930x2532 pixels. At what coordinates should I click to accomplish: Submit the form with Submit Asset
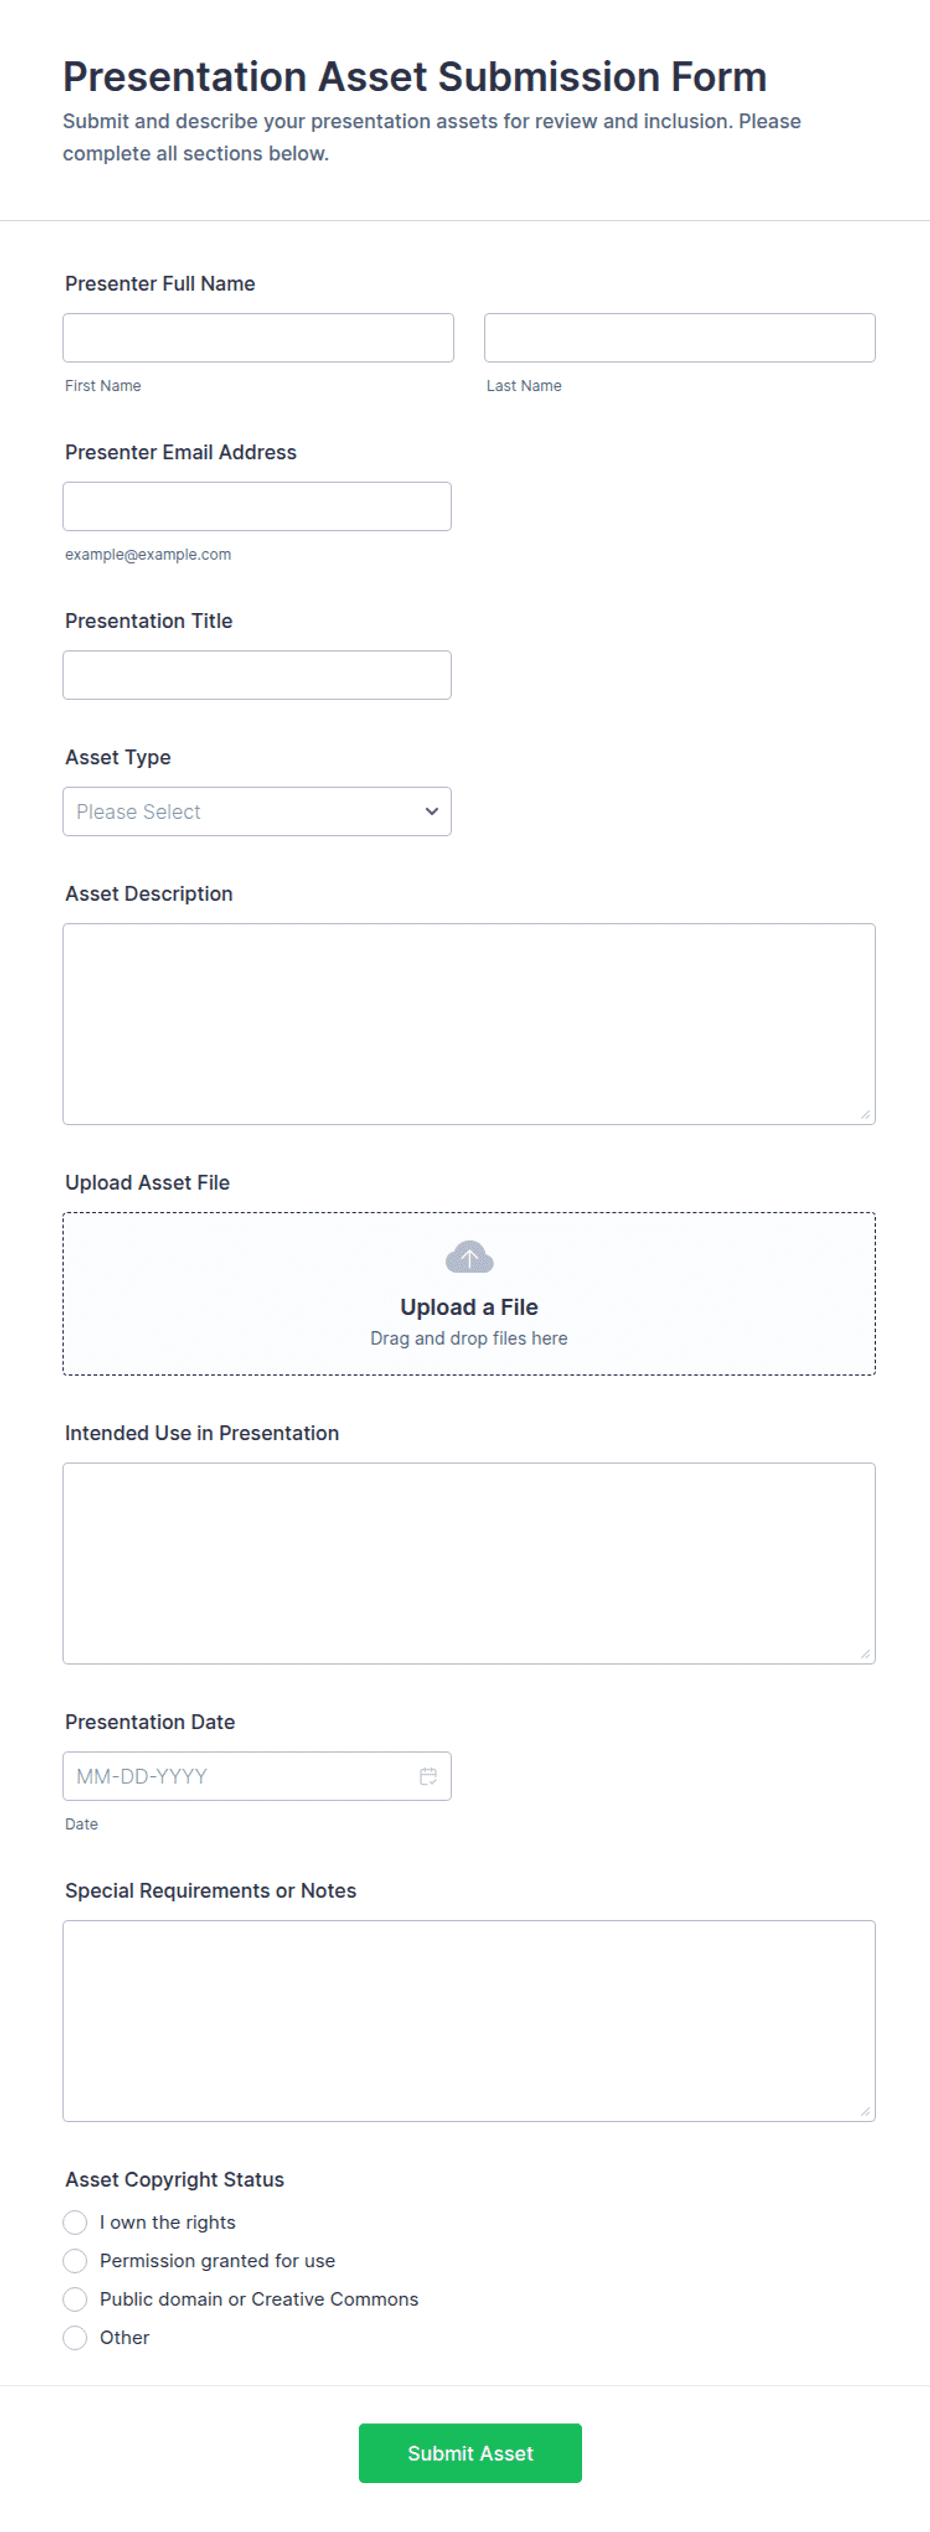pyautogui.click(x=470, y=2452)
